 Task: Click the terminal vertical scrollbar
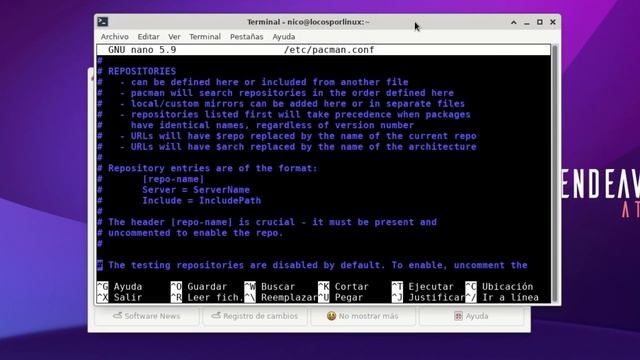tap(554, 173)
